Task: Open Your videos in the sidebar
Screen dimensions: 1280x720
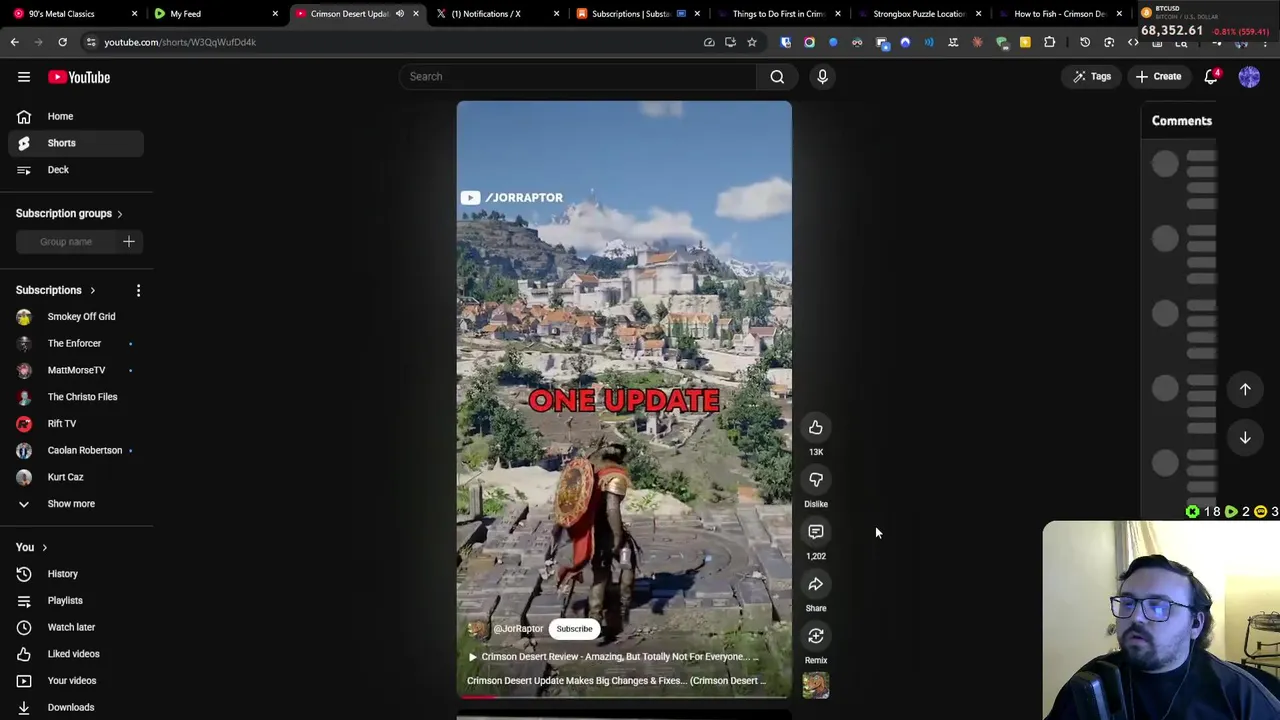Action: 76,681
